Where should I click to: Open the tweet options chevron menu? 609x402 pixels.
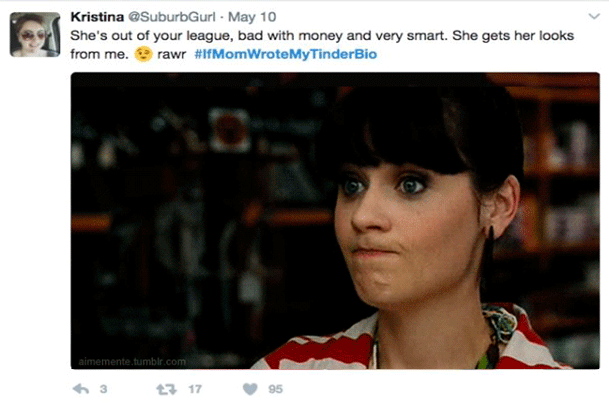(594, 16)
